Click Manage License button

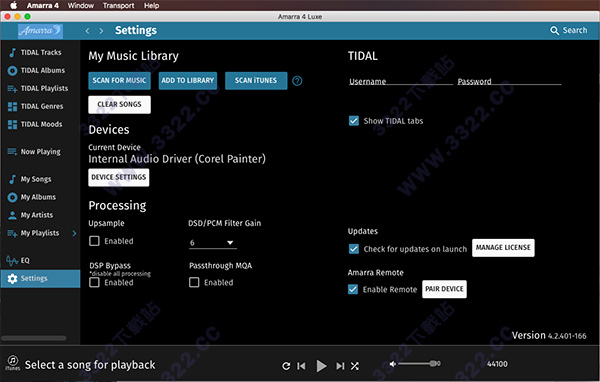click(x=503, y=248)
